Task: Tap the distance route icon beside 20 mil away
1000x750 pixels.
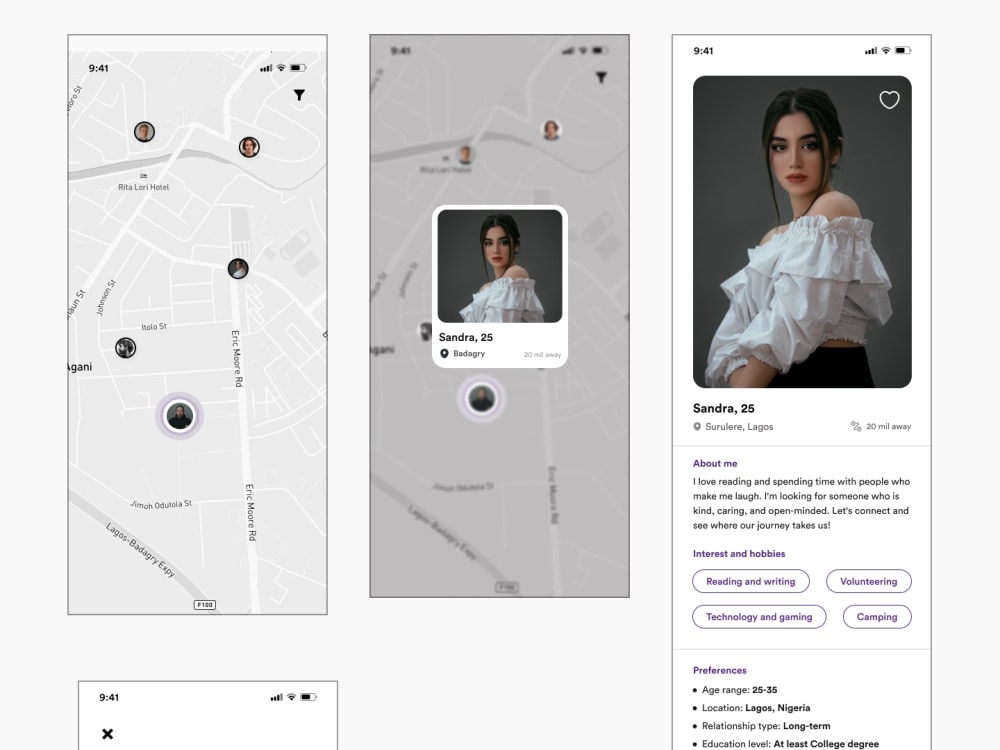Action: click(x=856, y=426)
